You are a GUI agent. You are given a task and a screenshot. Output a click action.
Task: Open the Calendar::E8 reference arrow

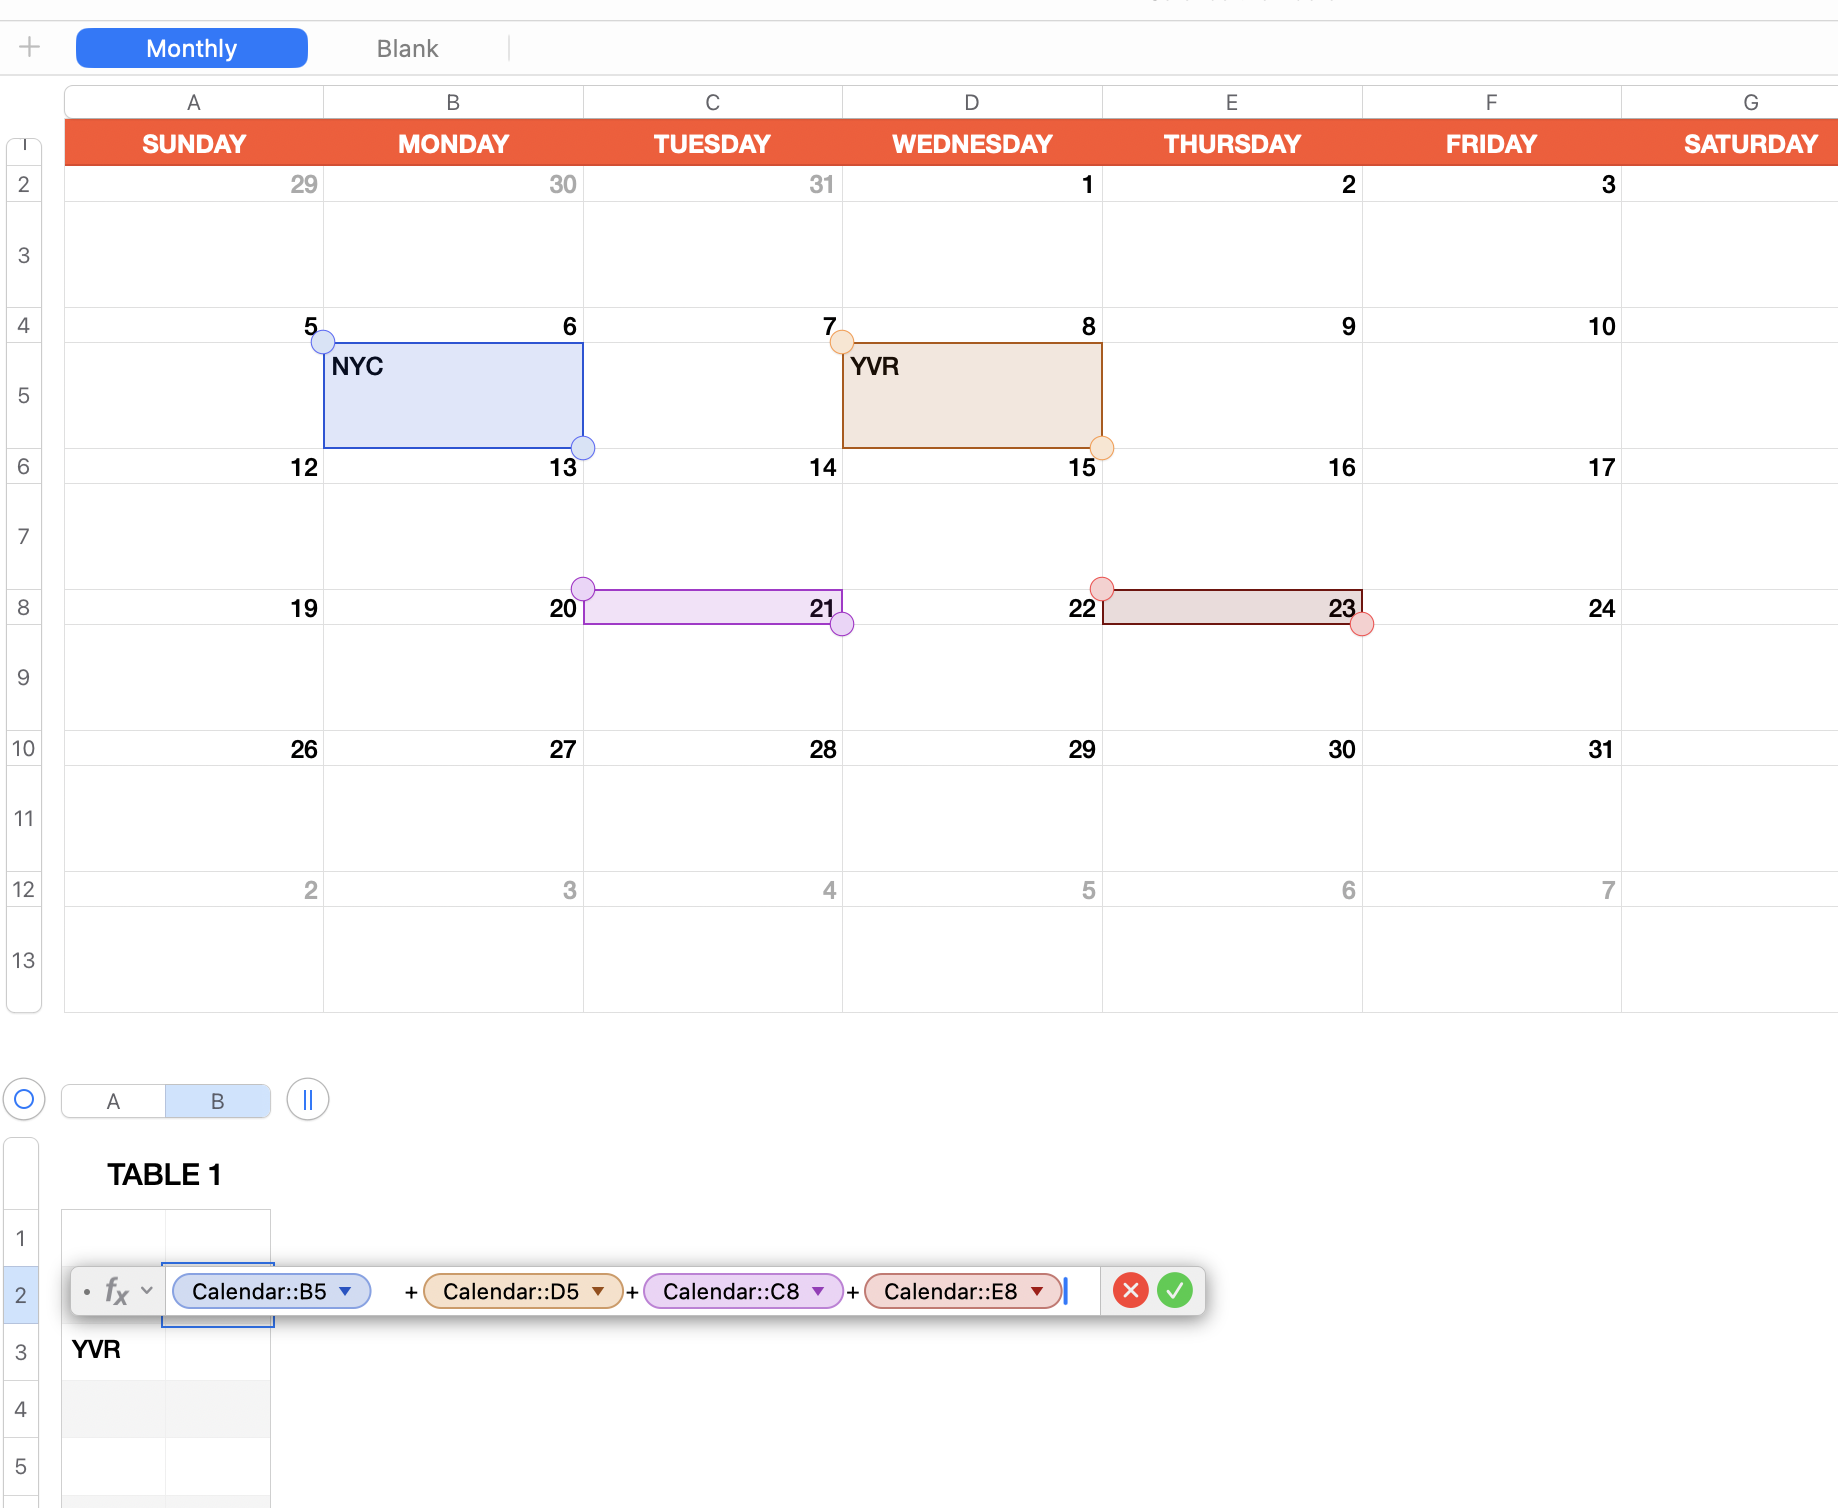(1038, 1291)
